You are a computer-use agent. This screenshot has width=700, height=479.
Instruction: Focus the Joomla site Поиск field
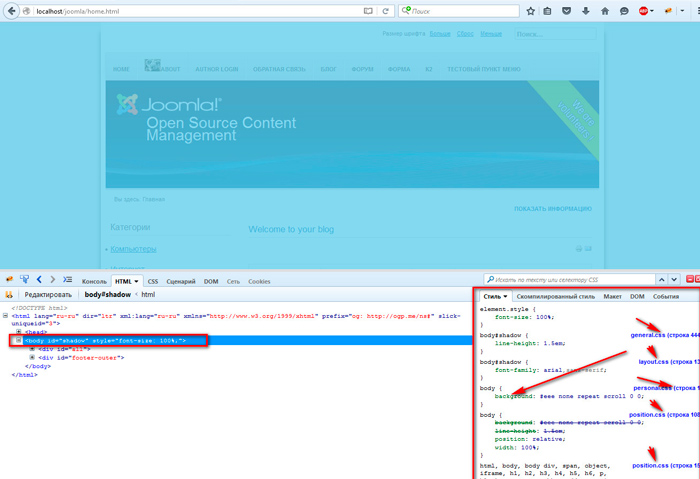point(555,34)
